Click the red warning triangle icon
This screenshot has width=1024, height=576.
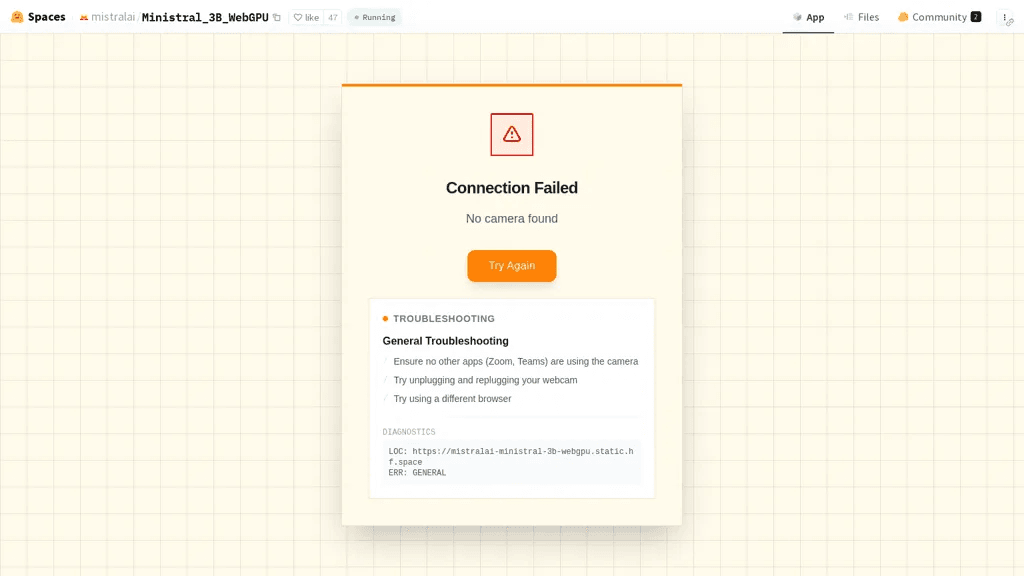(512, 135)
